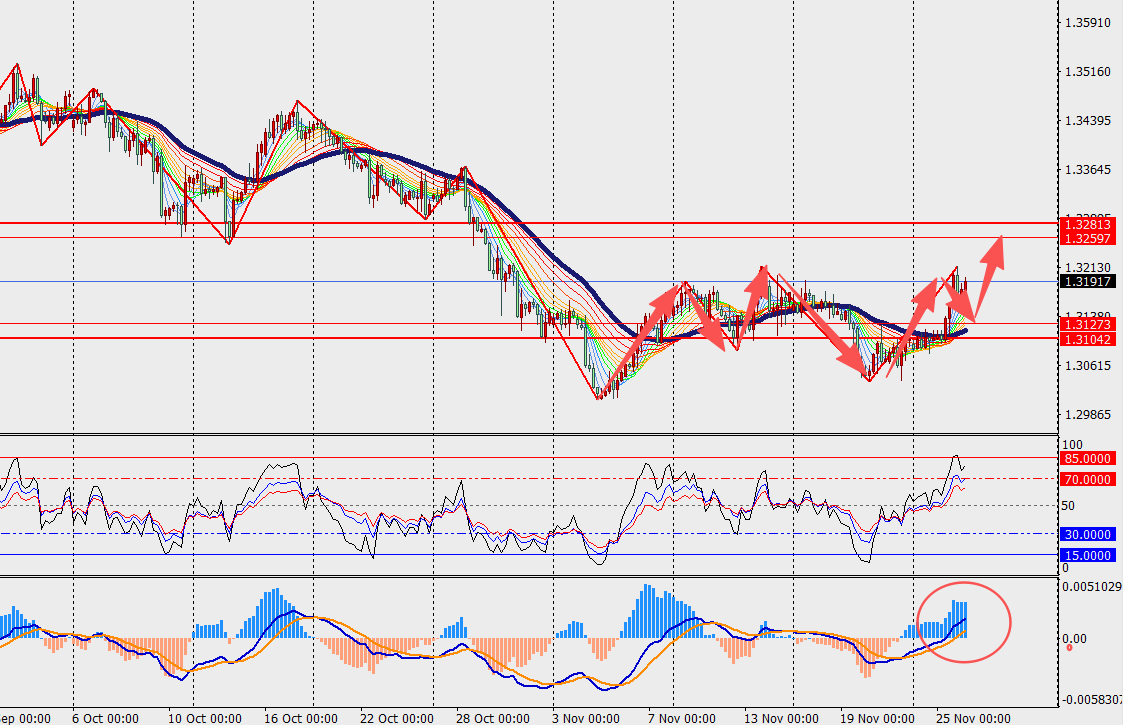1124x725 pixels.
Task: Click the 1.31042 support price label
Action: pyautogui.click(x=1087, y=339)
